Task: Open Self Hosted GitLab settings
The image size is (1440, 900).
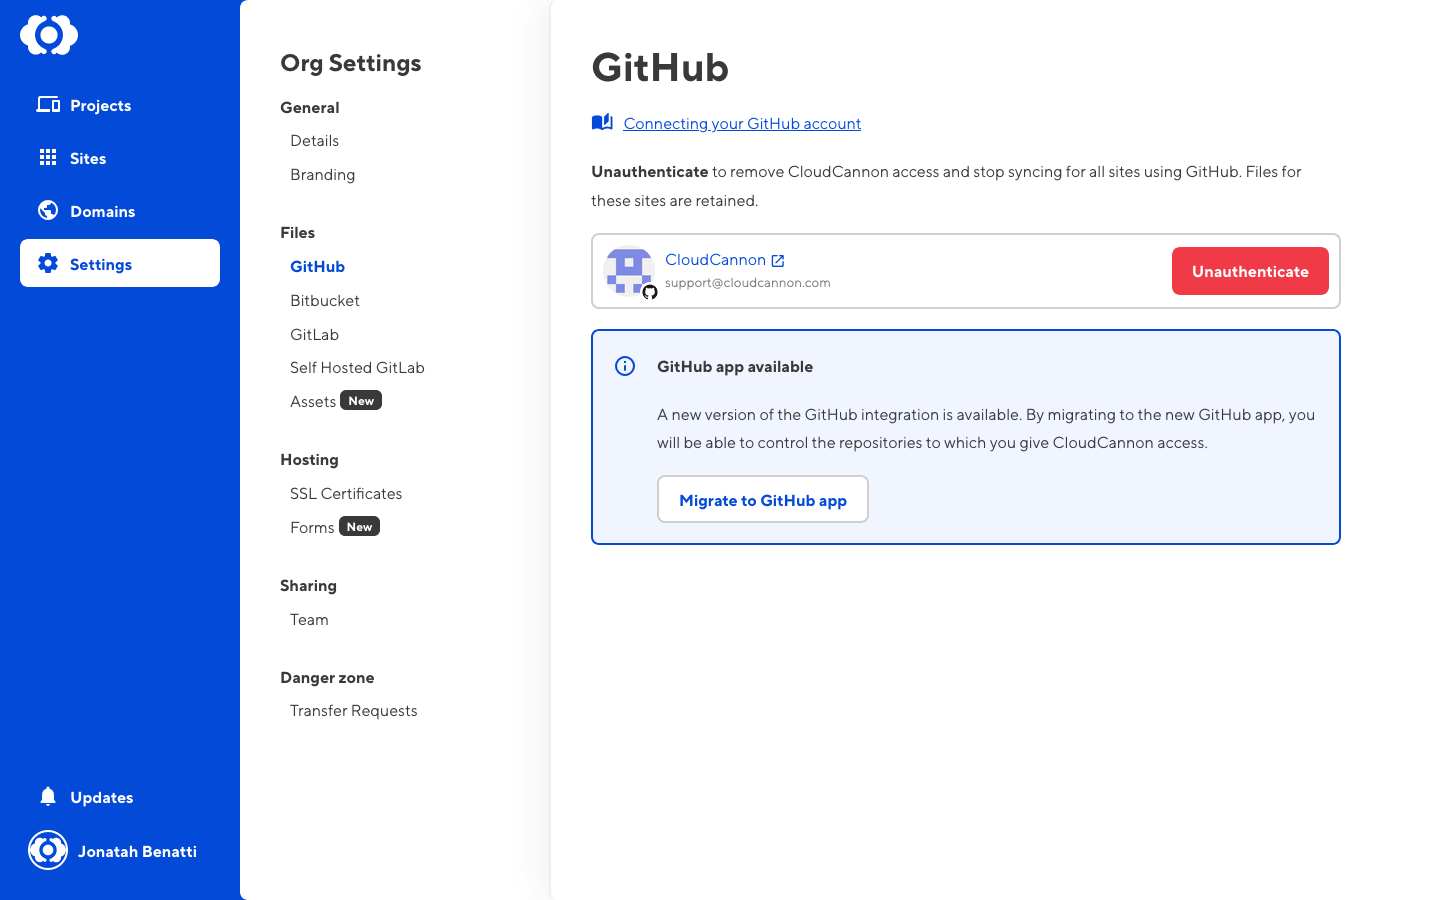Action: [357, 368]
